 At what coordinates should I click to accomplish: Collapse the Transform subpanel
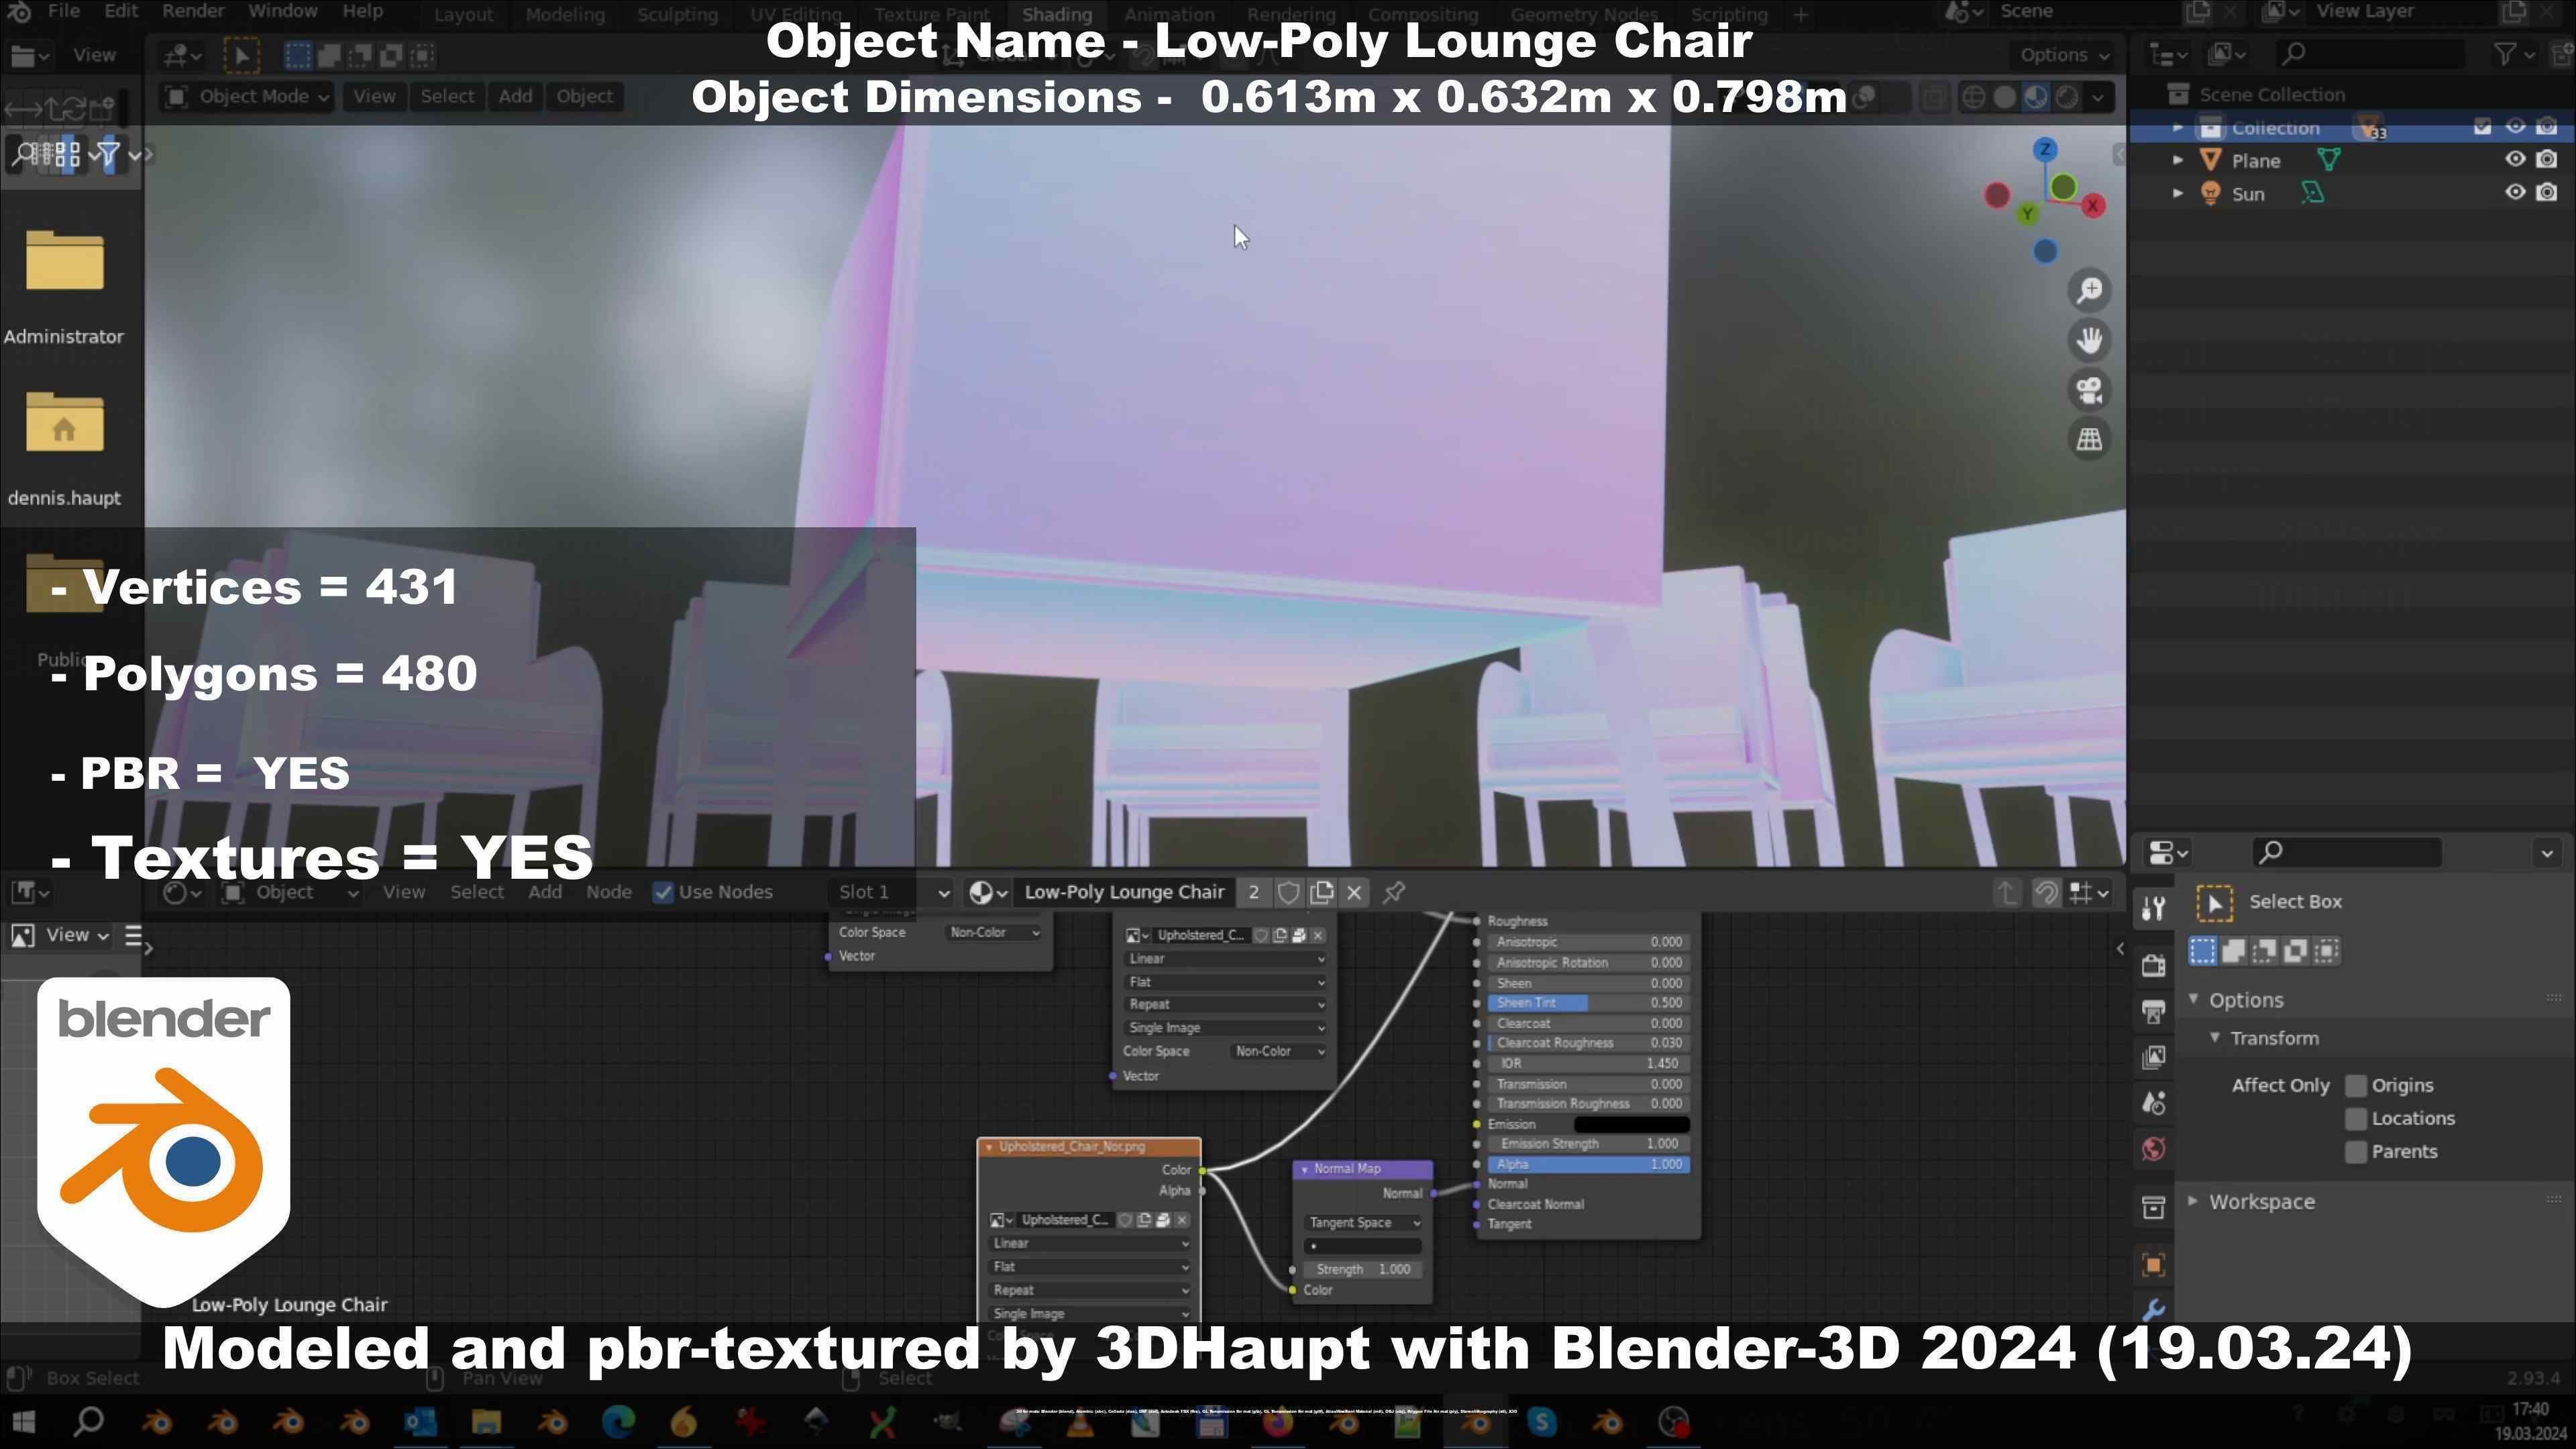(x=2214, y=1038)
